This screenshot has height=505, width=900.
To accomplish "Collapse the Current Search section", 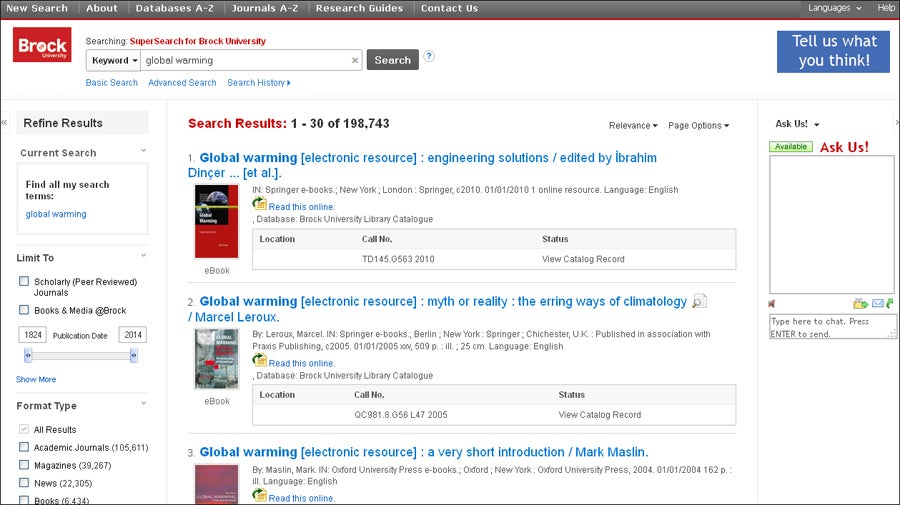I will coord(143,151).
